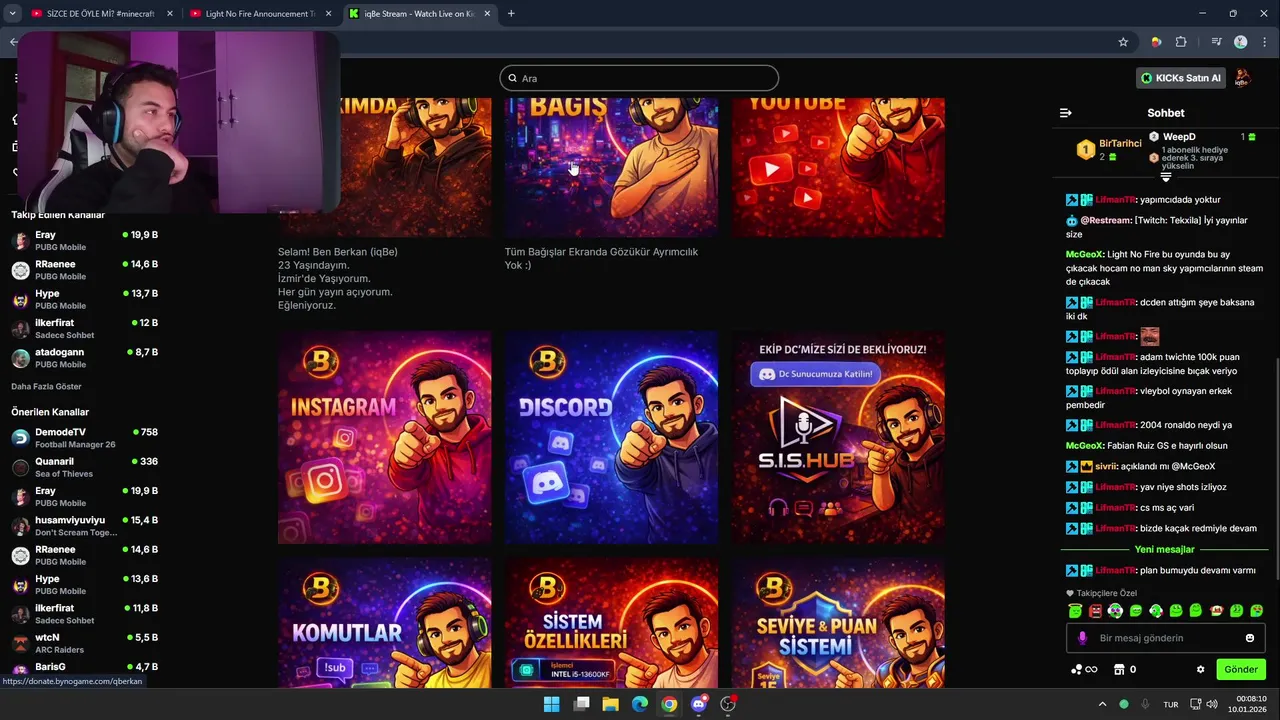Open browser extensions puzzle icon
Image resolution: width=1280 pixels, height=720 pixels.
pyautogui.click(x=1181, y=42)
